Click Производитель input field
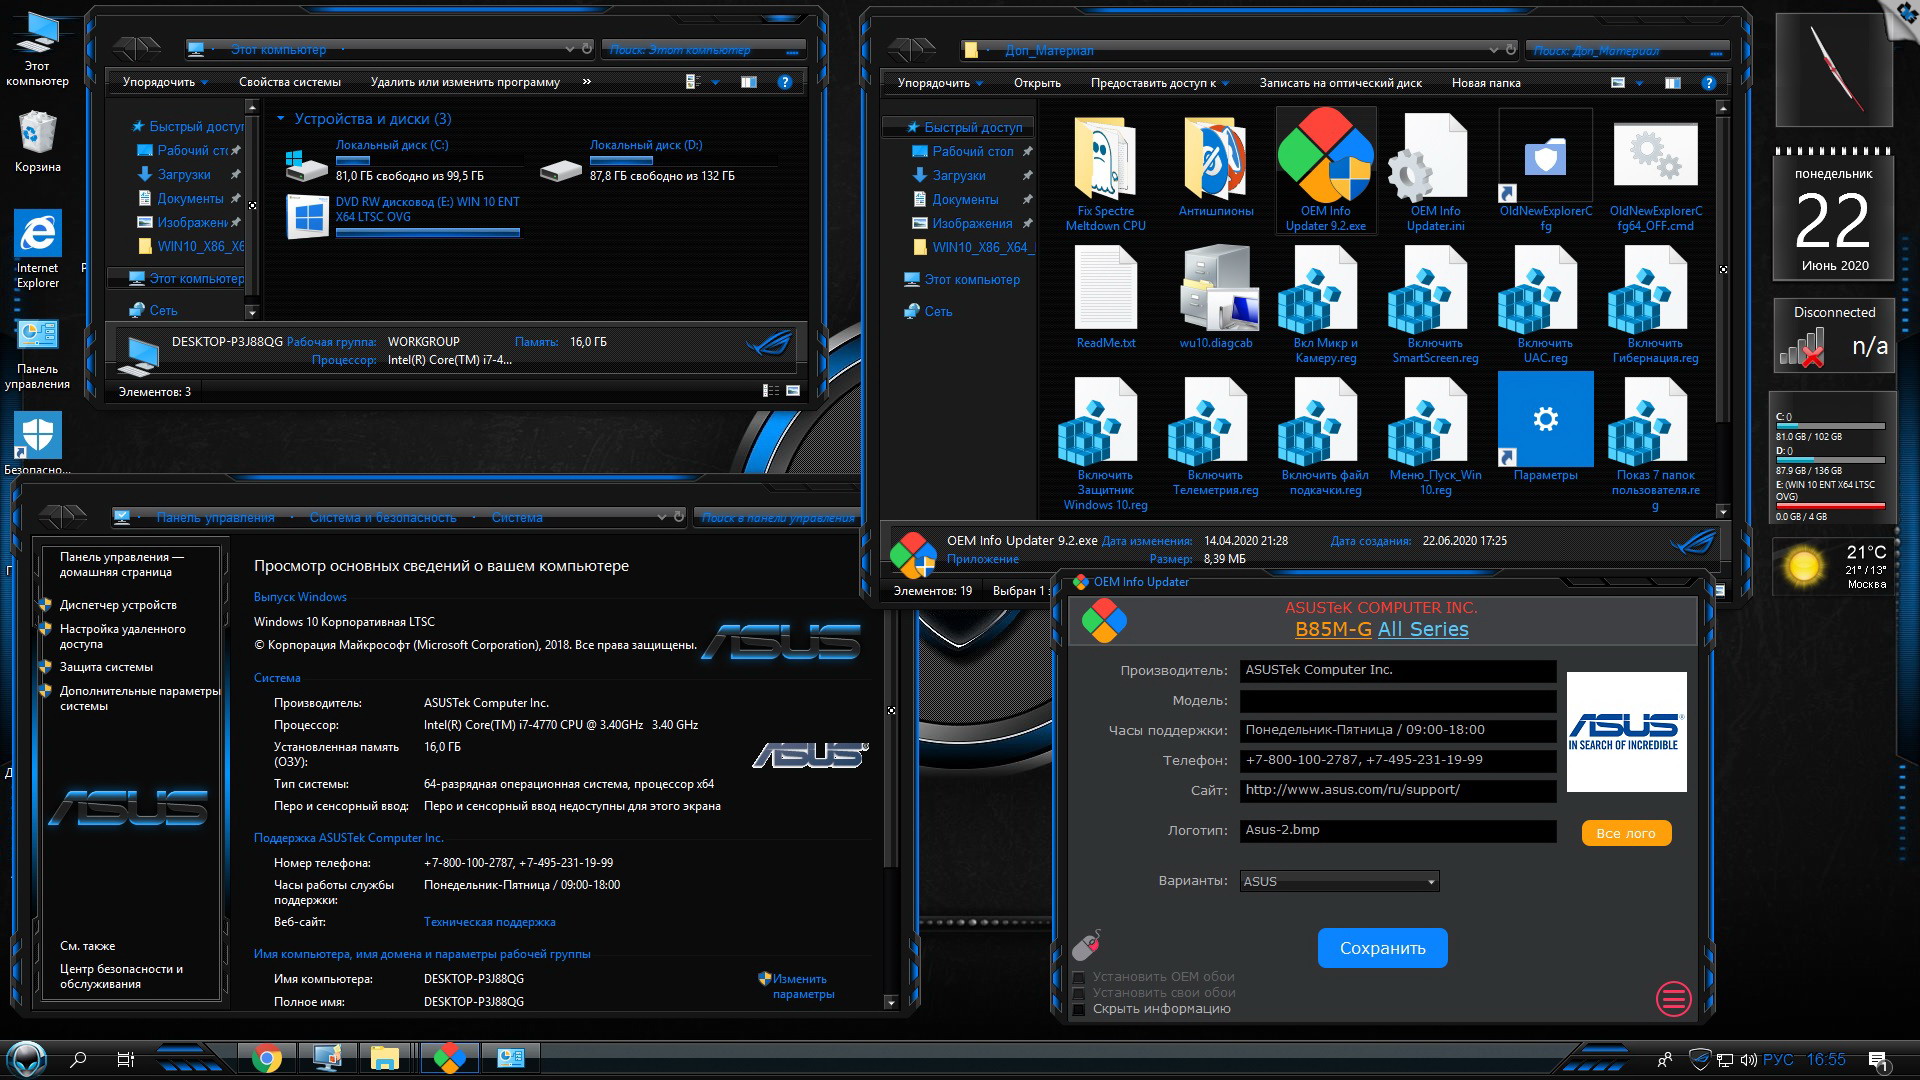 click(1398, 671)
